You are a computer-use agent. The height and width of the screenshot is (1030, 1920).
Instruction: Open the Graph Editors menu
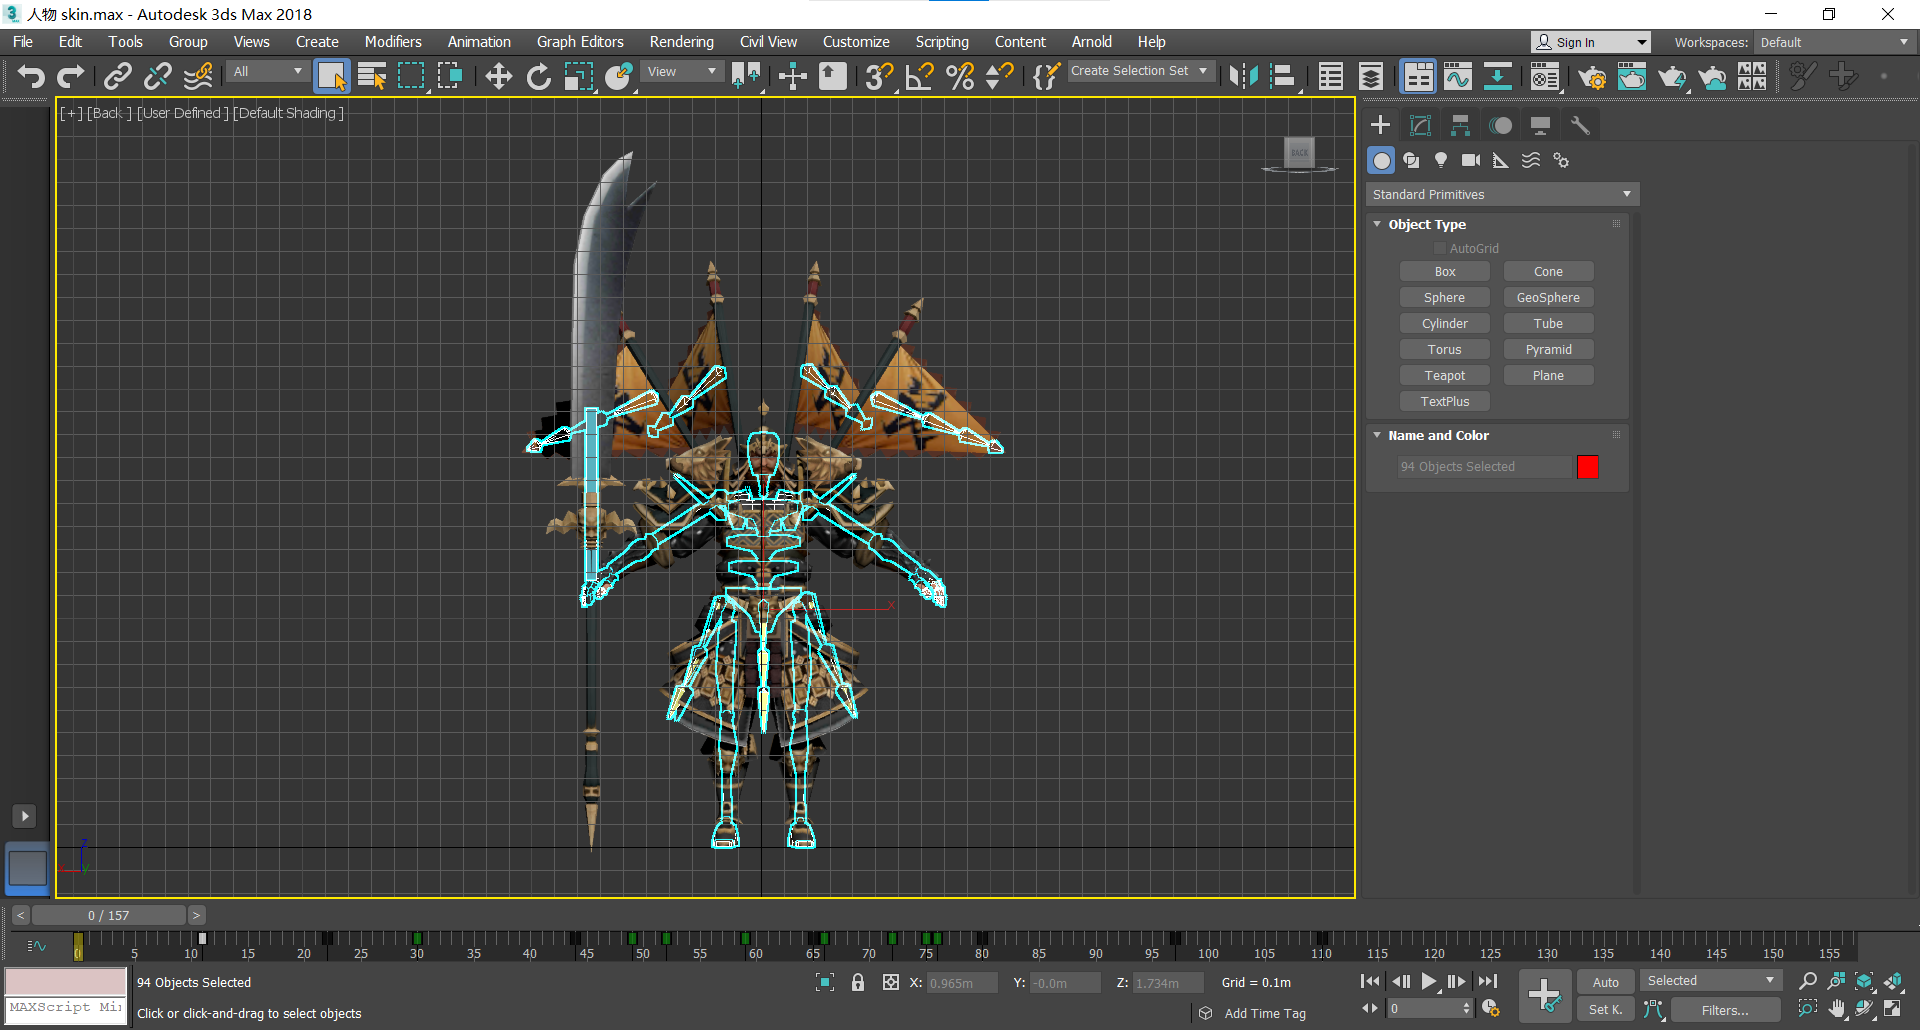(579, 42)
